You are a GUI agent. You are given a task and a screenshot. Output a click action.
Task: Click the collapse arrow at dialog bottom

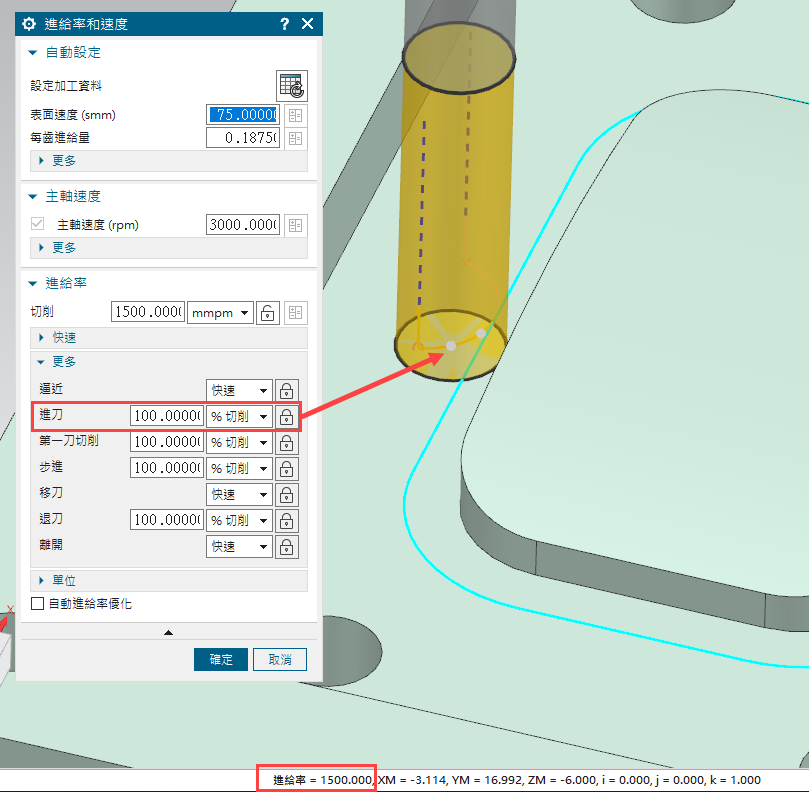(x=168, y=632)
